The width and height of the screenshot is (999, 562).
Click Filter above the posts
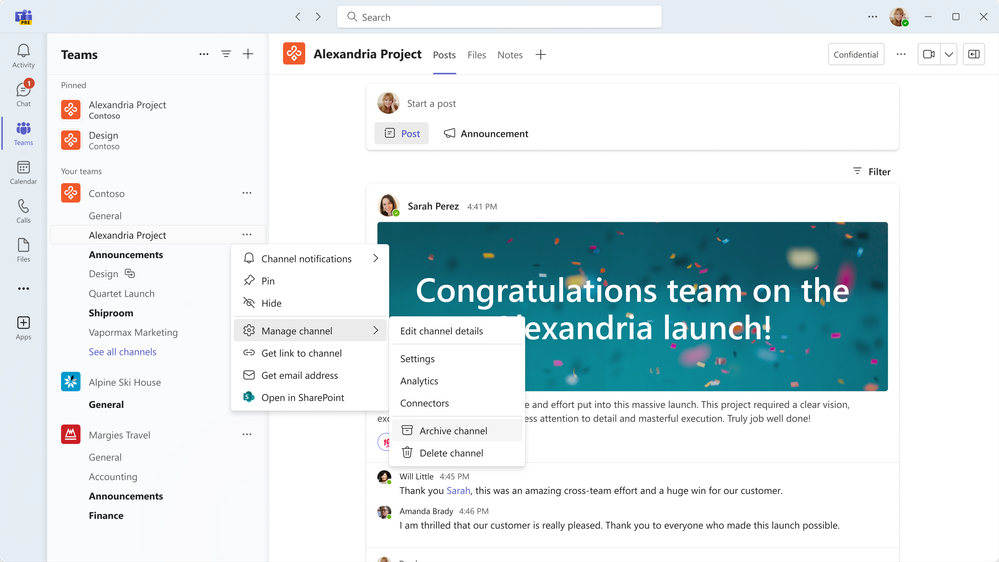coord(872,171)
